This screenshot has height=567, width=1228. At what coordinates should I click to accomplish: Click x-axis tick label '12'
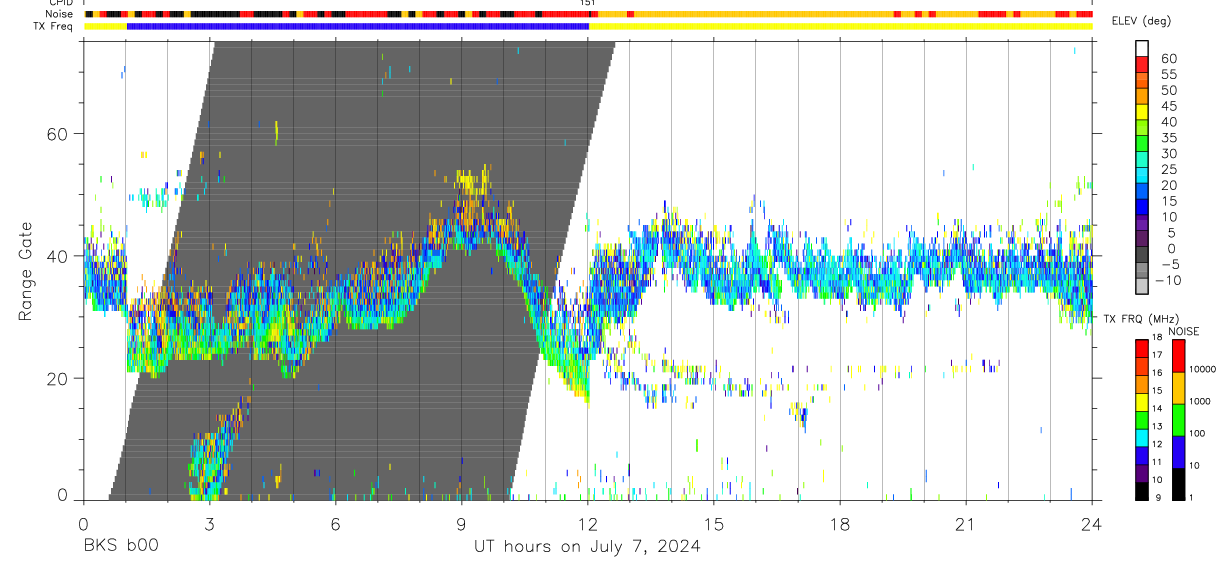point(588,524)
